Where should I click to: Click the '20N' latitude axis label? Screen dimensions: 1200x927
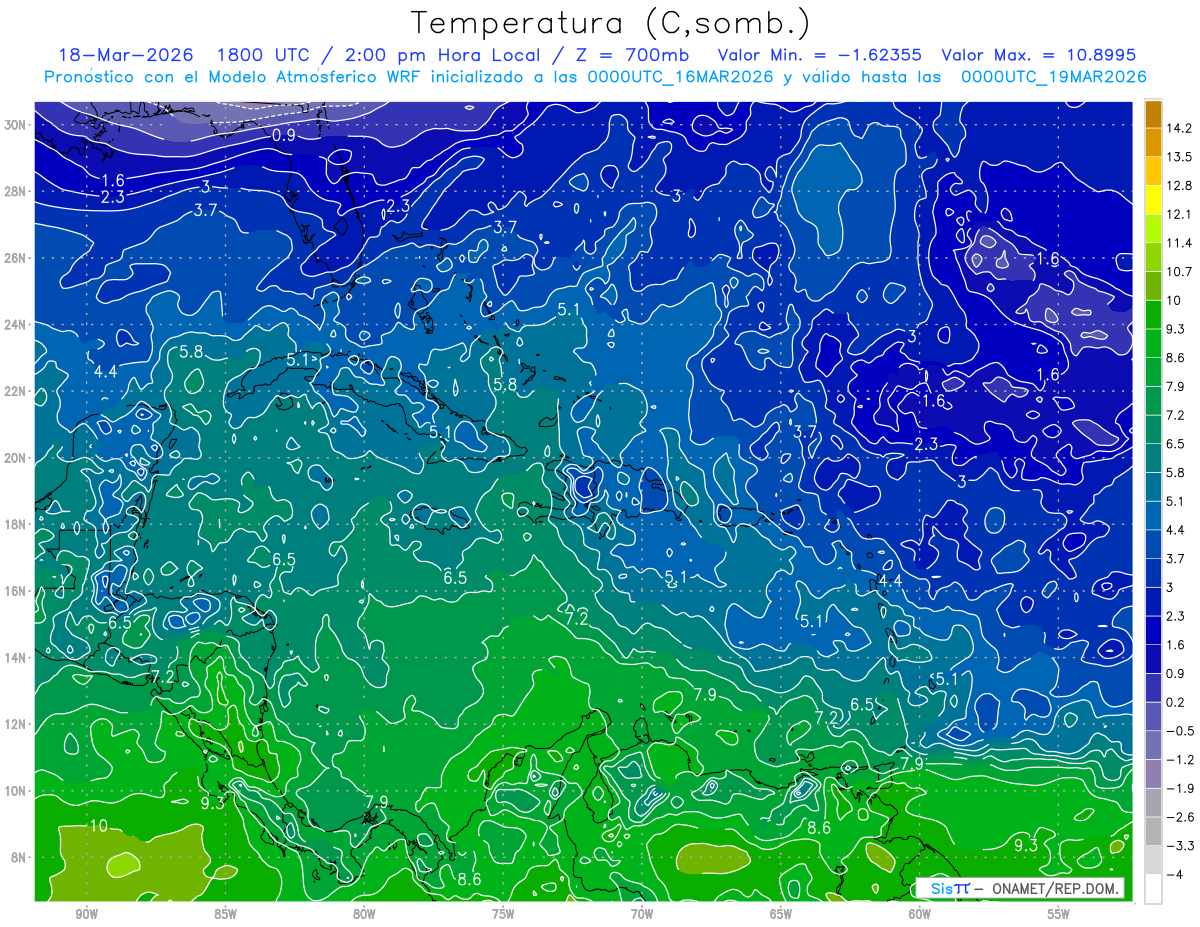click(15, 458)
